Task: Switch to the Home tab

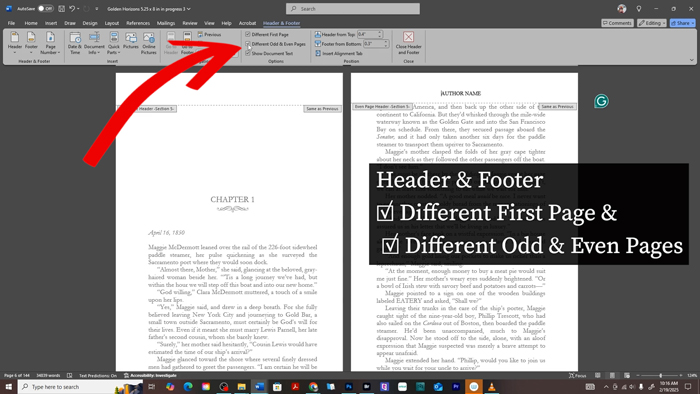Action: [31, 23]
